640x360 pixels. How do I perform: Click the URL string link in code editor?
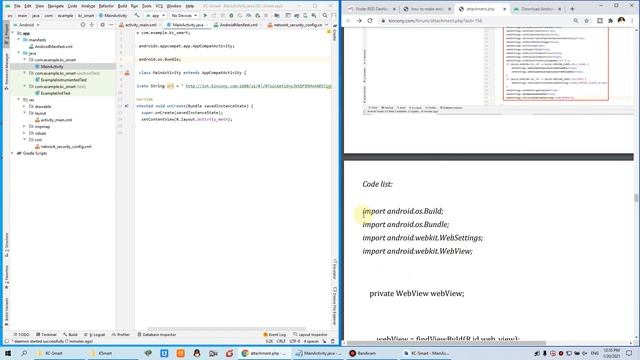[258, 86]
